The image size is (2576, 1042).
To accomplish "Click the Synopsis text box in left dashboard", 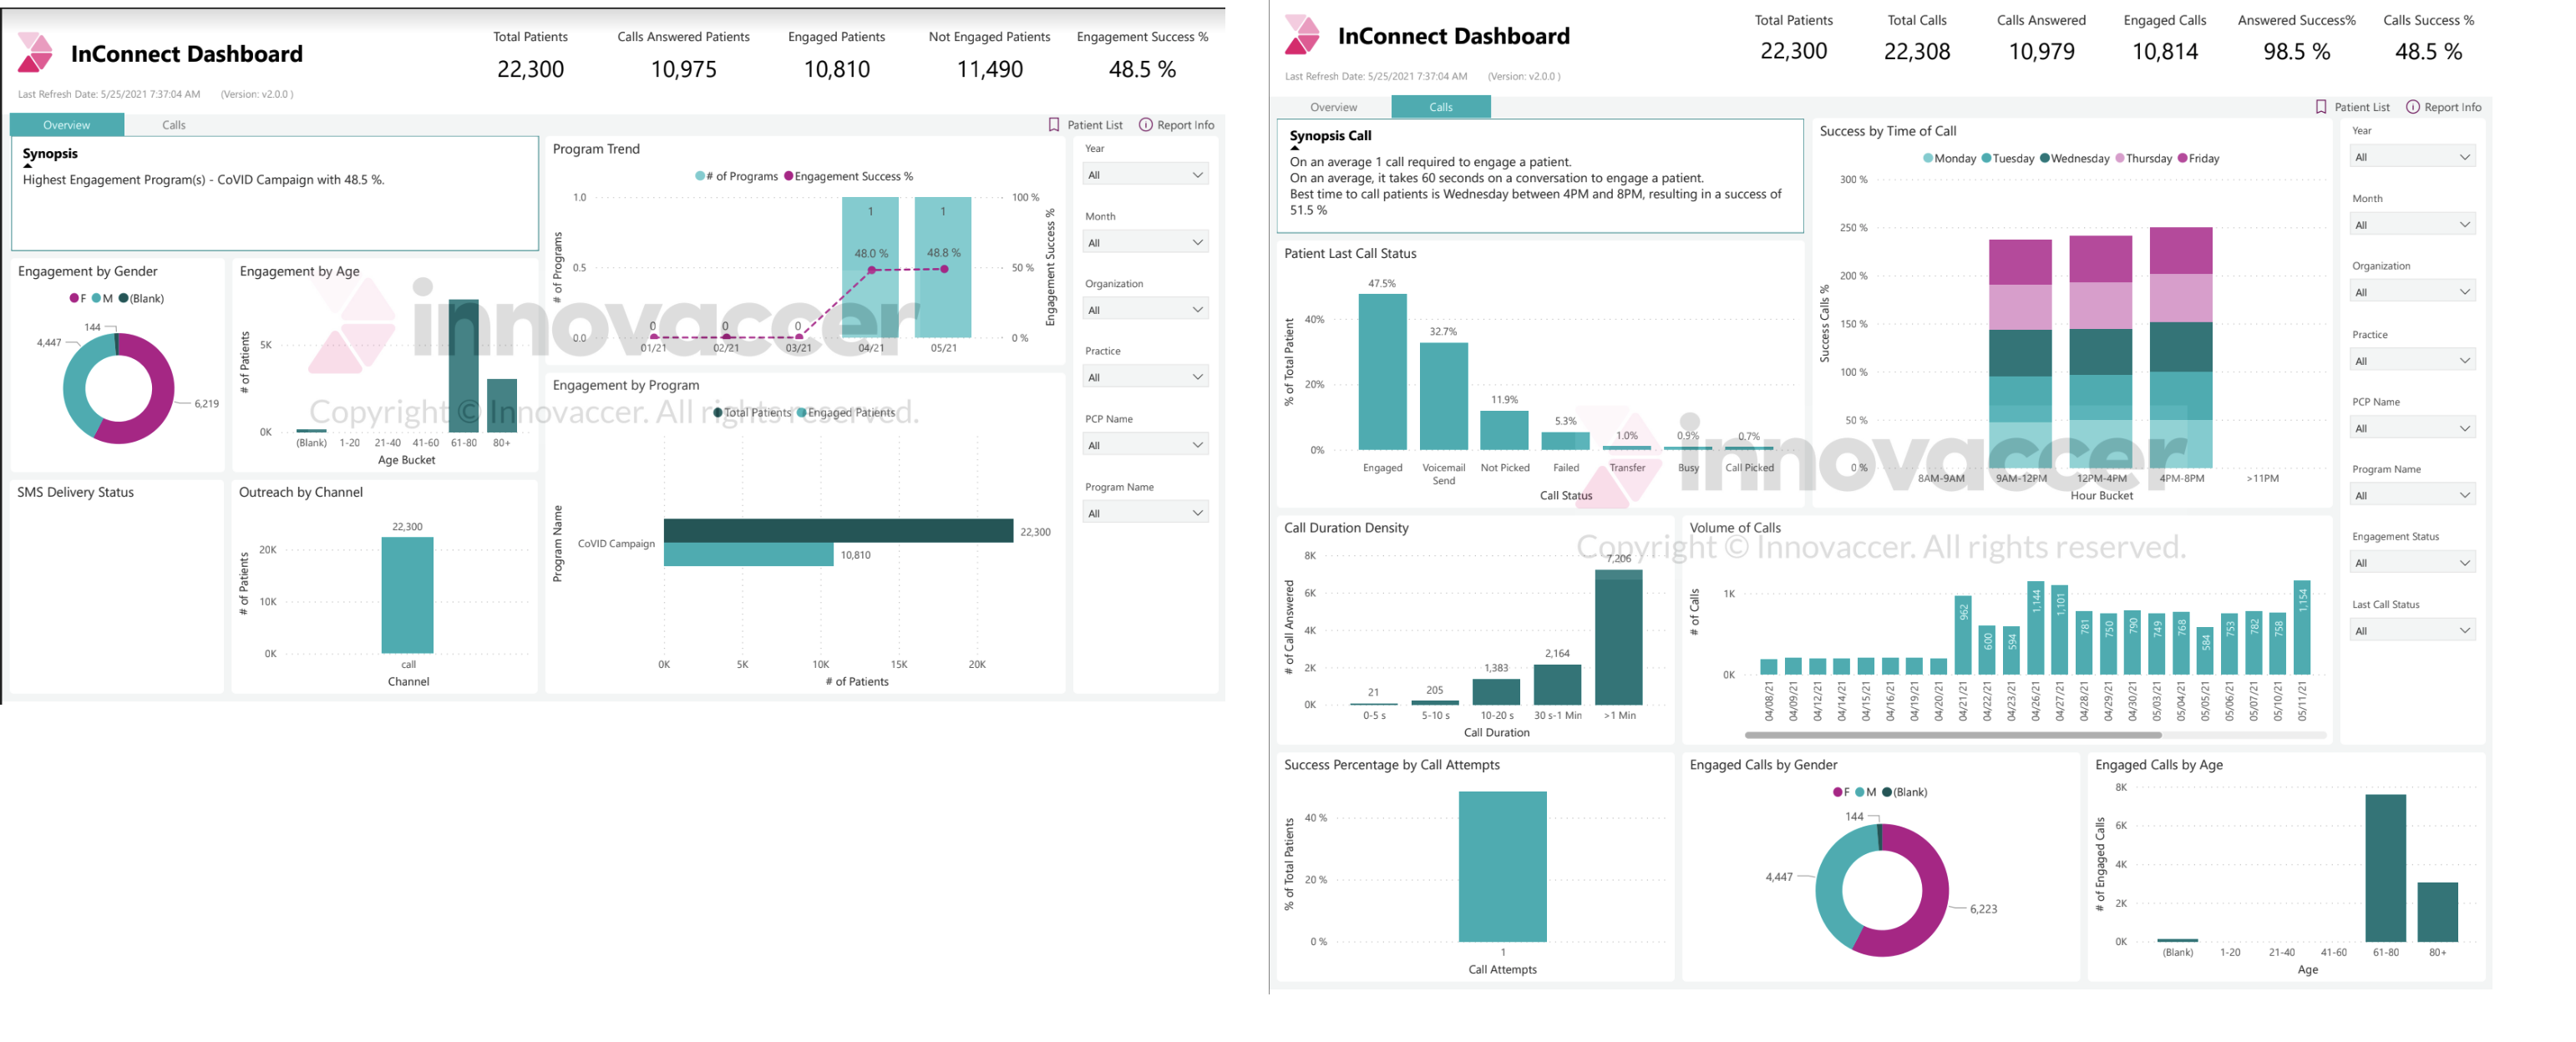I will point(275,193).
